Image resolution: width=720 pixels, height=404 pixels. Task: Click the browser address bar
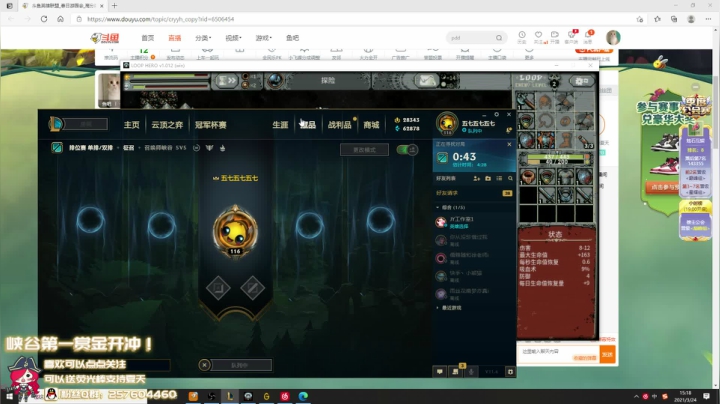click(x=354, y=19)
